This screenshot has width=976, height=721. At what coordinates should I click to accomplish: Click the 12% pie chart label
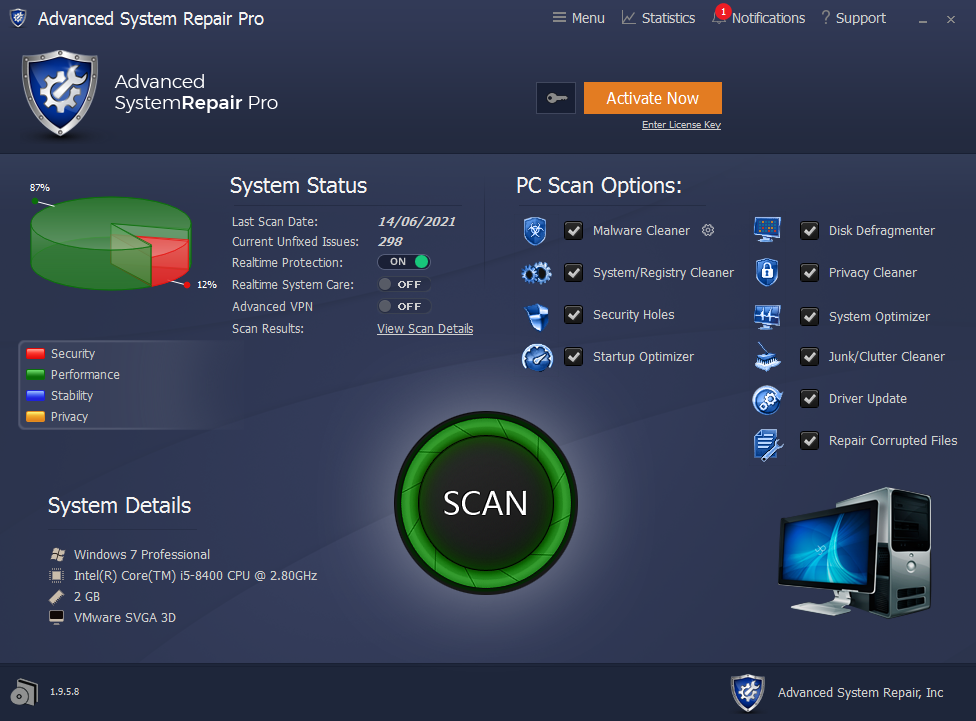point(207,285)
